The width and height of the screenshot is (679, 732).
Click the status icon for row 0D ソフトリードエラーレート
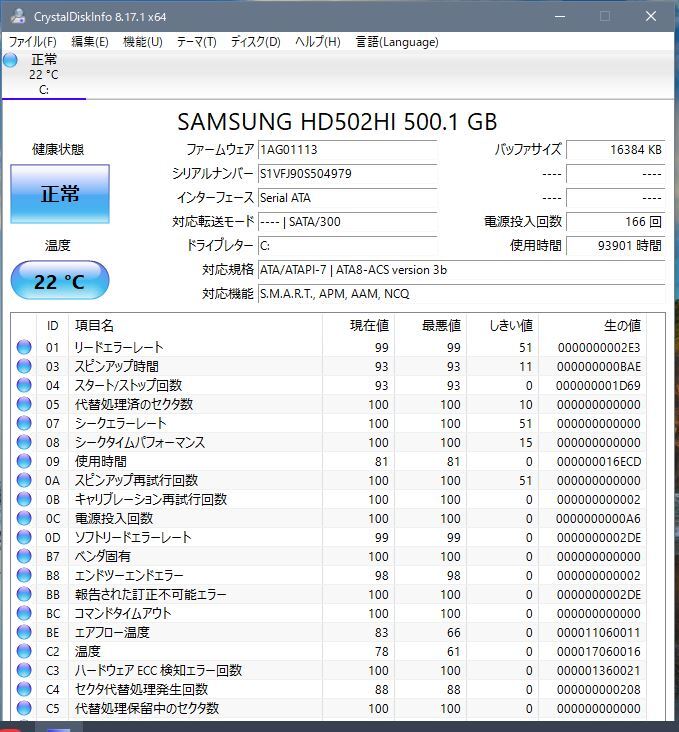(24, 537)
